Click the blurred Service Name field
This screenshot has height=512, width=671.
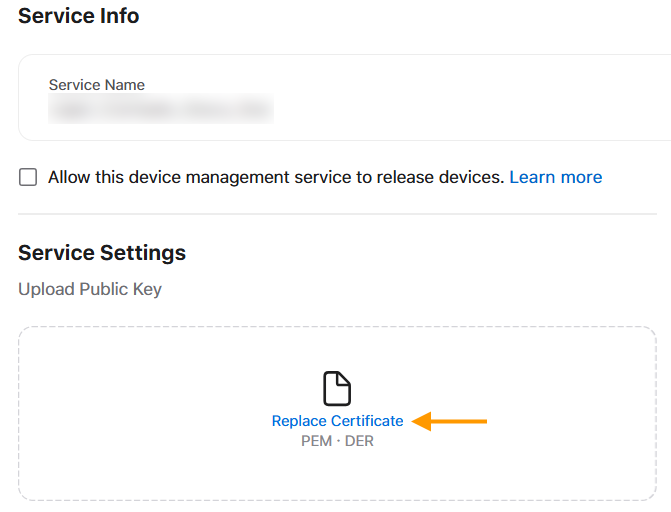coord(161,109)
